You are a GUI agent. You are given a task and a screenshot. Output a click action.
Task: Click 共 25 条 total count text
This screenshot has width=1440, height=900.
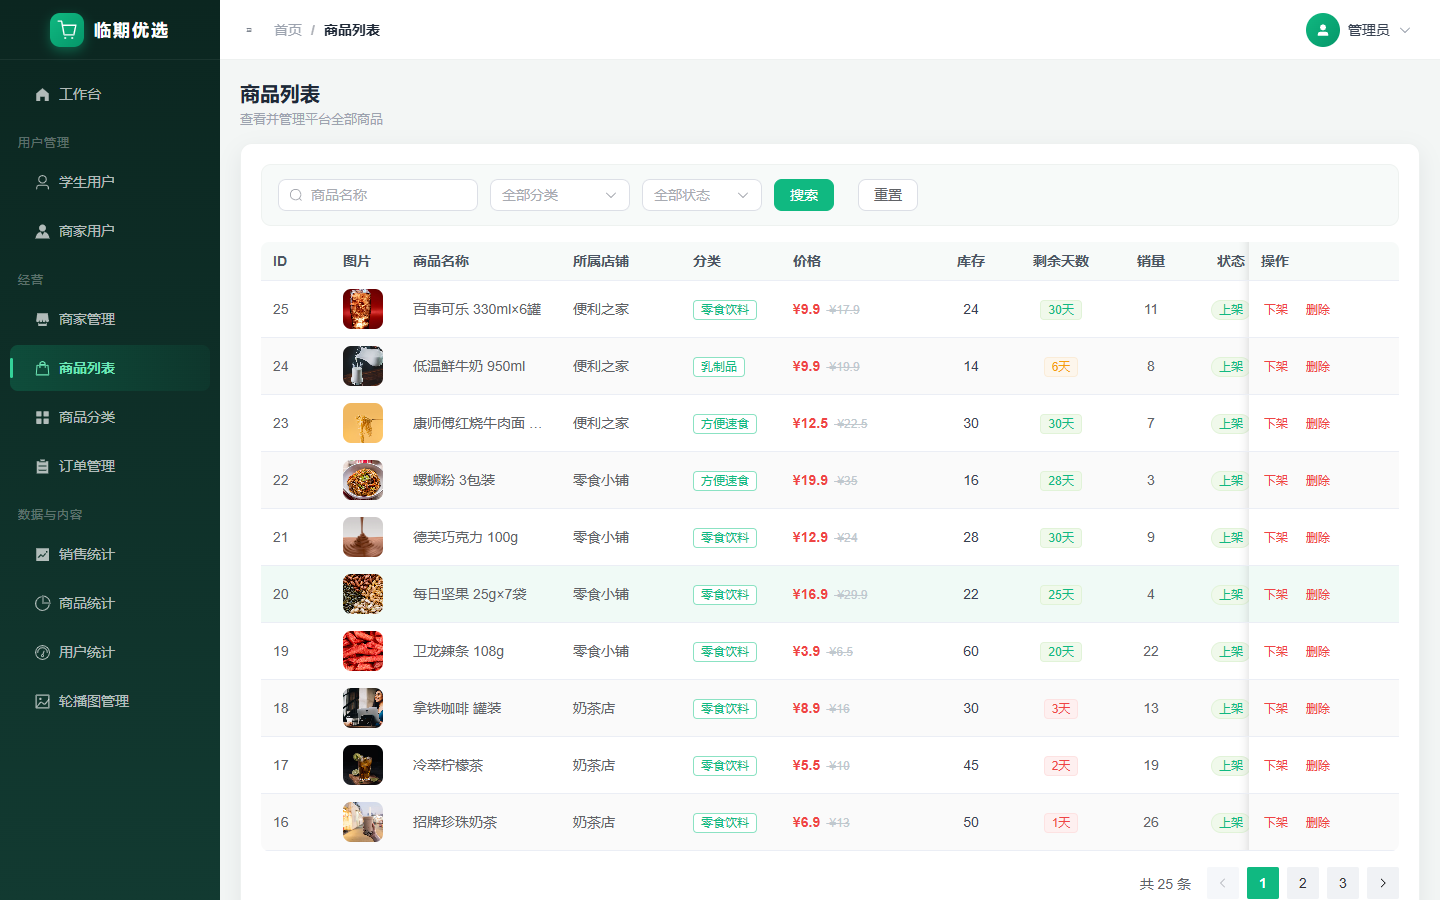click(1166, 884)
